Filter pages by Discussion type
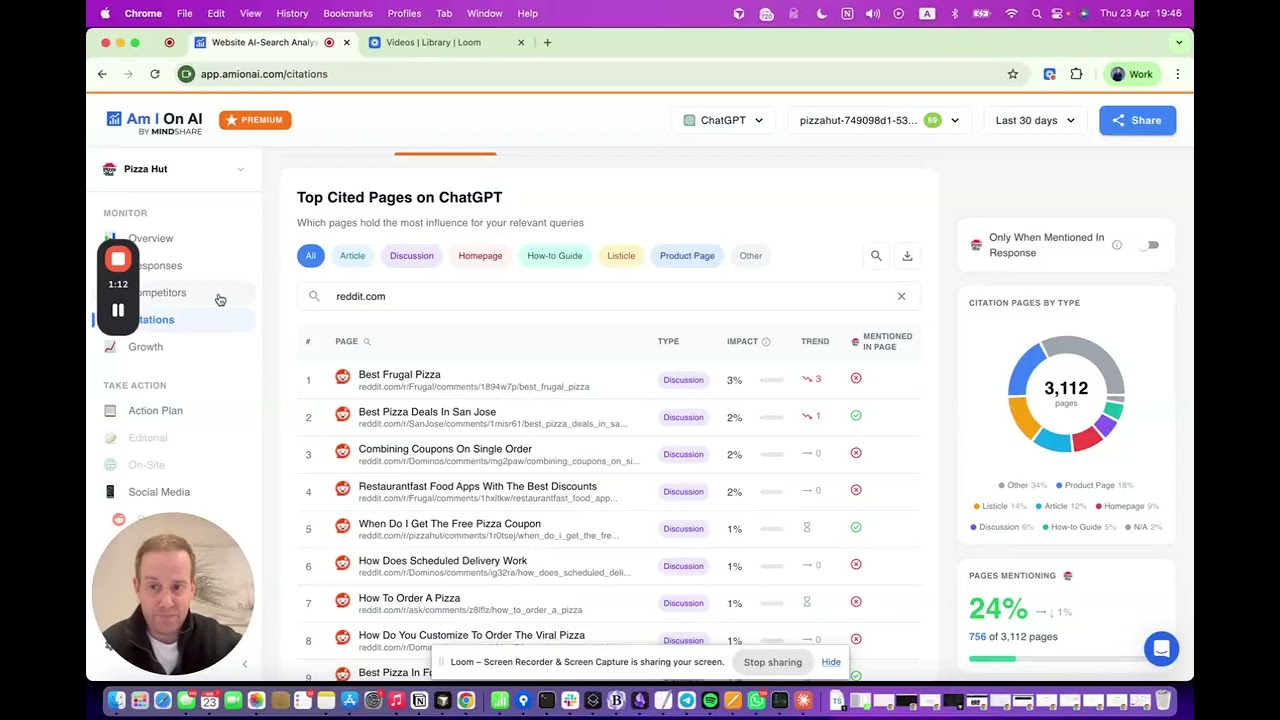The image size is (1280, 720). point(412,256)
